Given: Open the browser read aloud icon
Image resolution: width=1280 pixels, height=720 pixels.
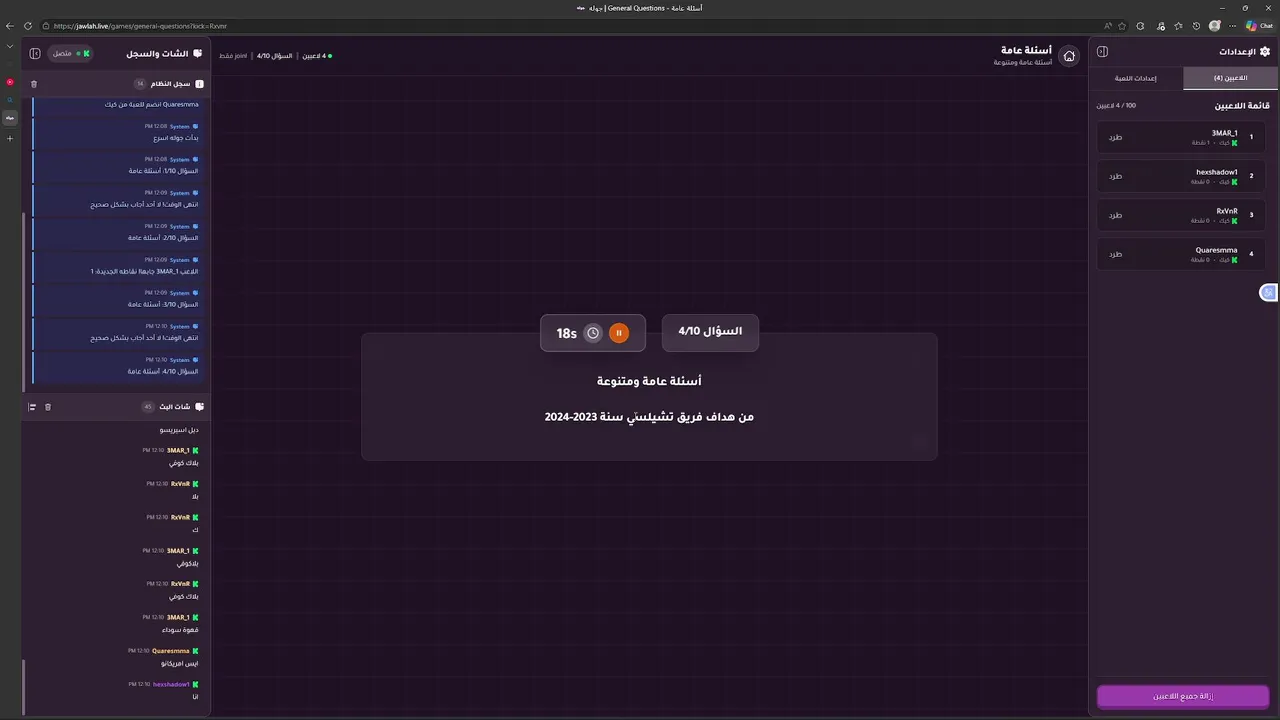Looking at the screenshot, I should pos(1108,26).
